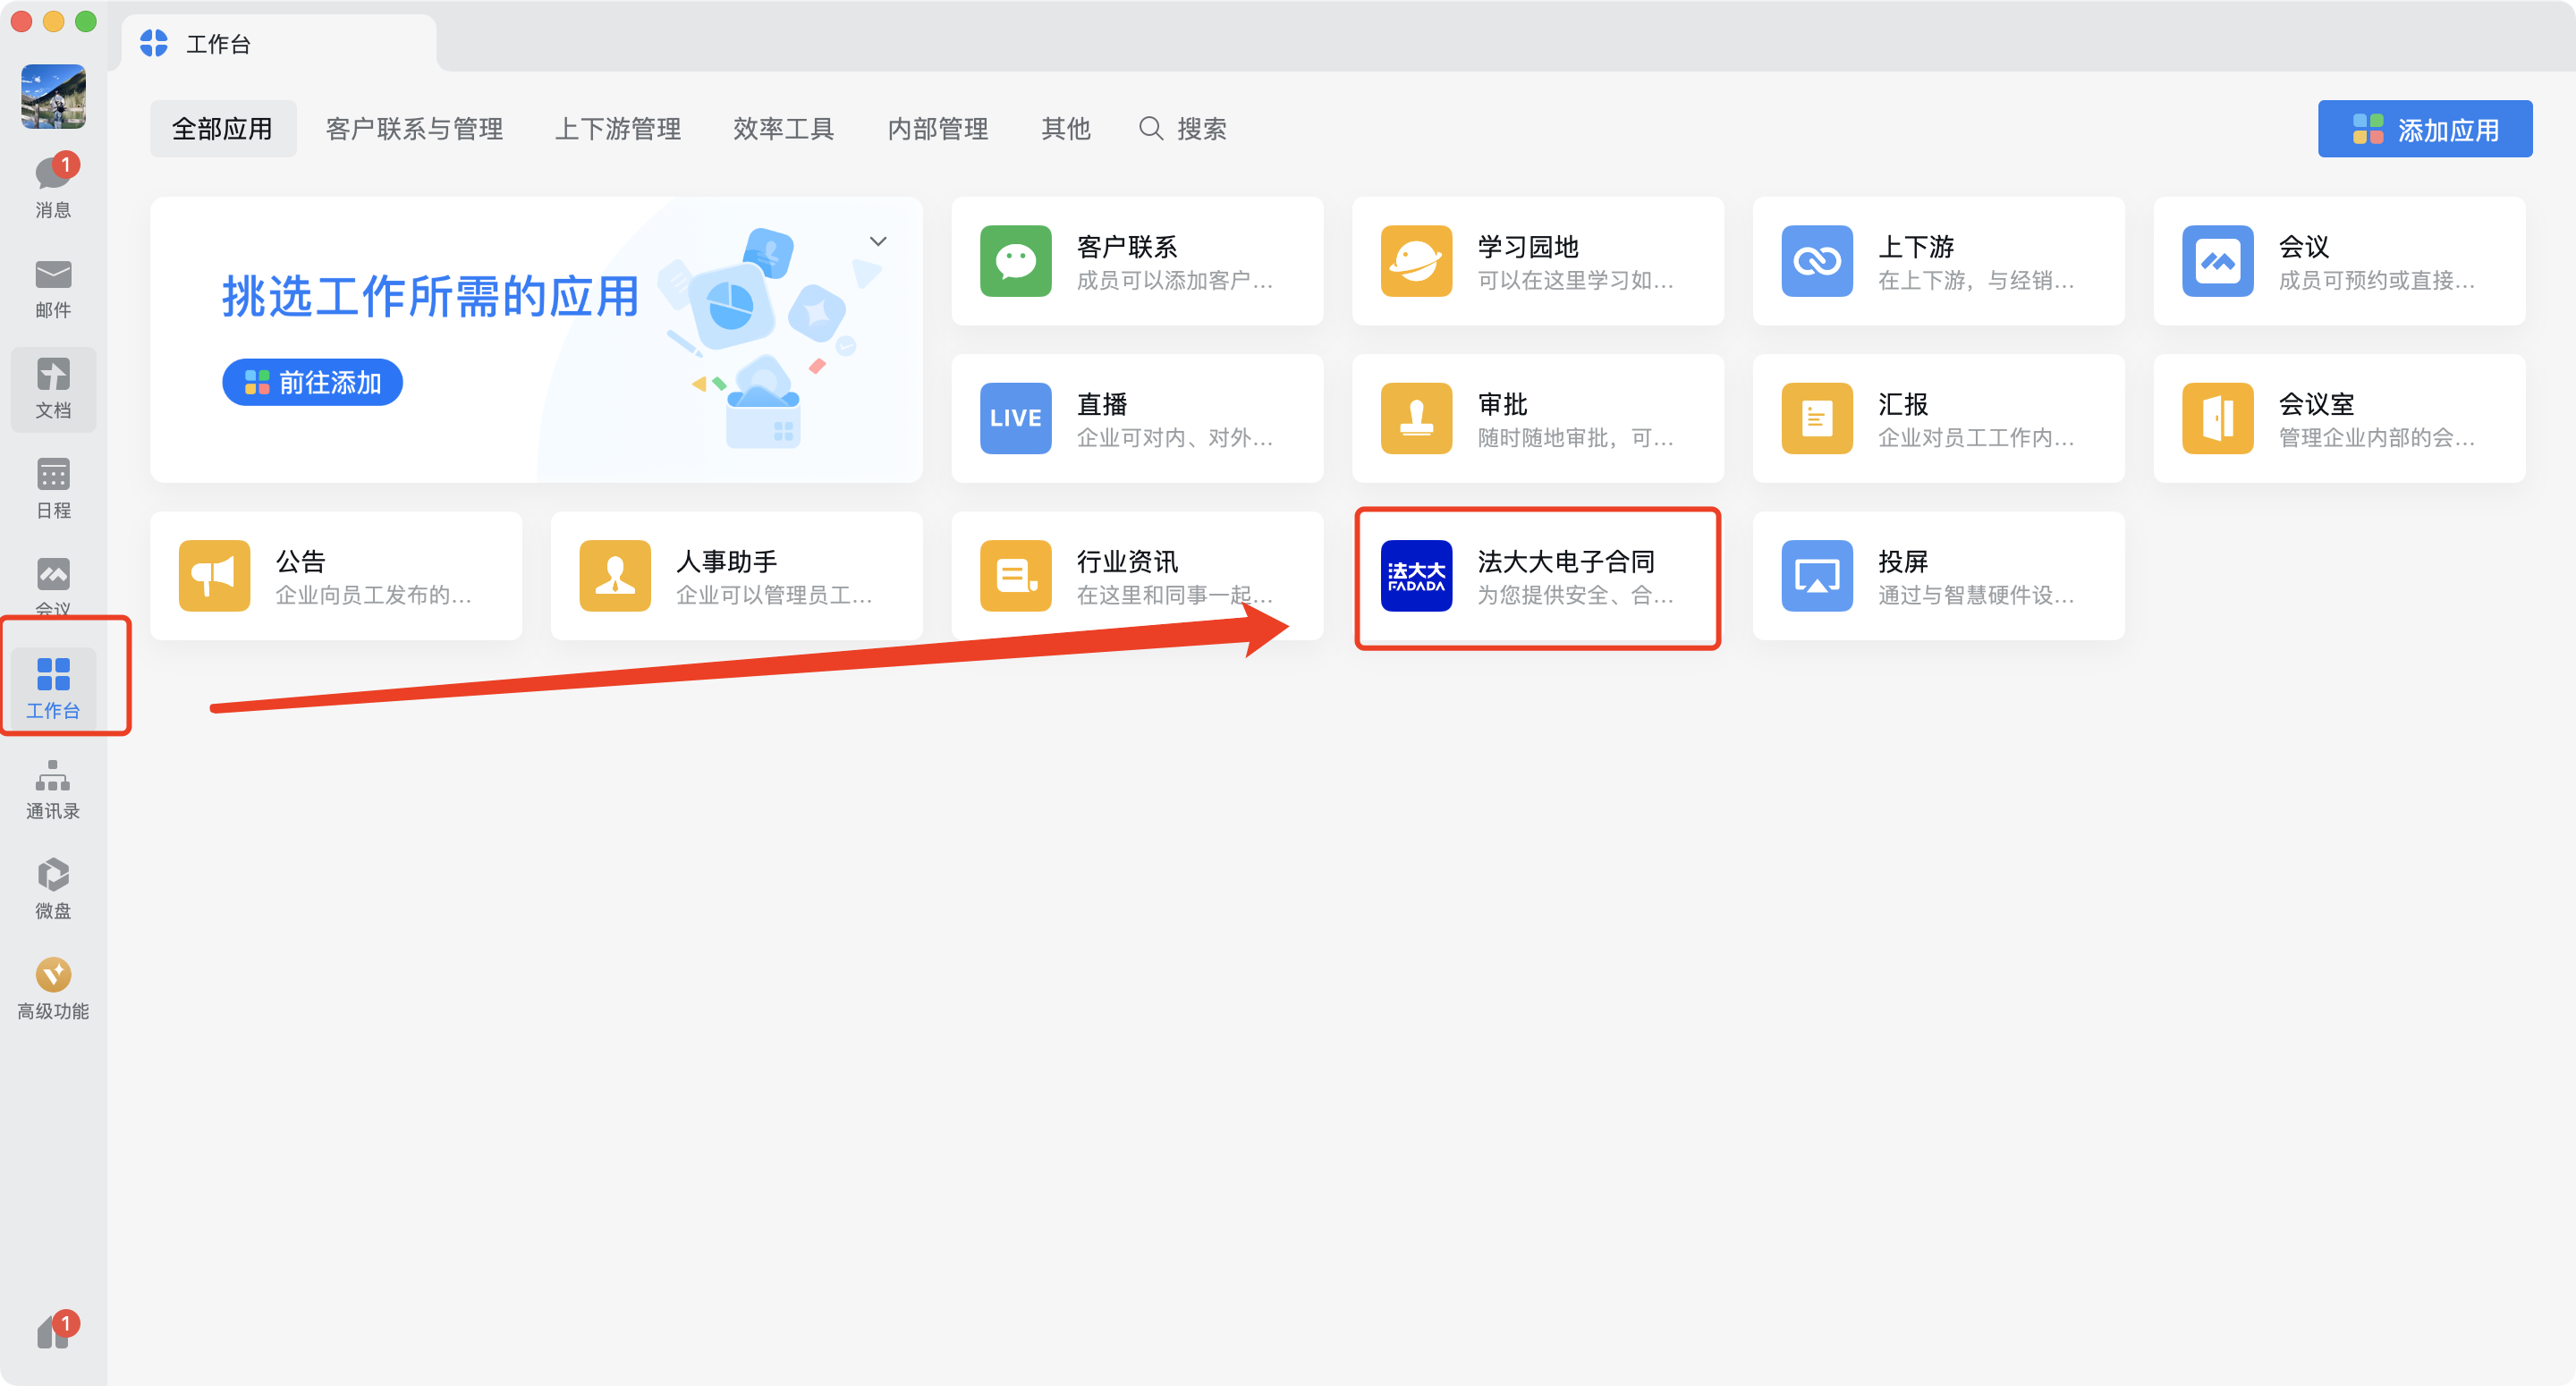Screen dimensions: 2576x1386
Task: Click the 挑选工作所需的应用 banner heading
Action: click(430, 297)
